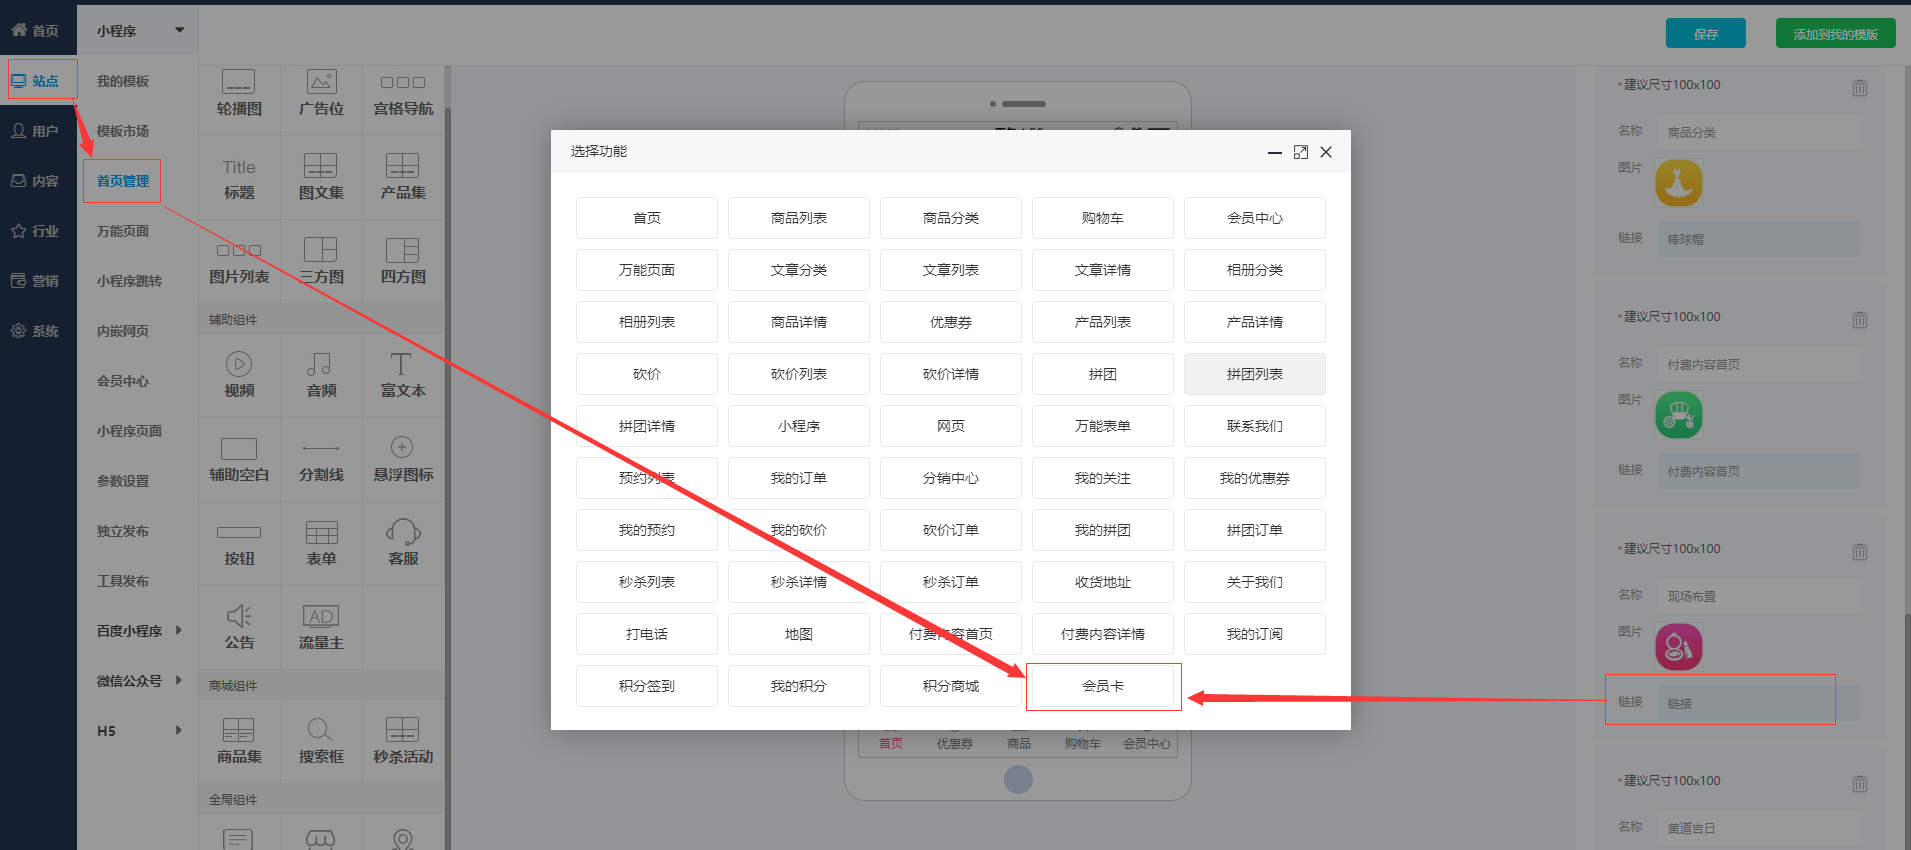Add the 图片列表 image list component

pos(239,262)
